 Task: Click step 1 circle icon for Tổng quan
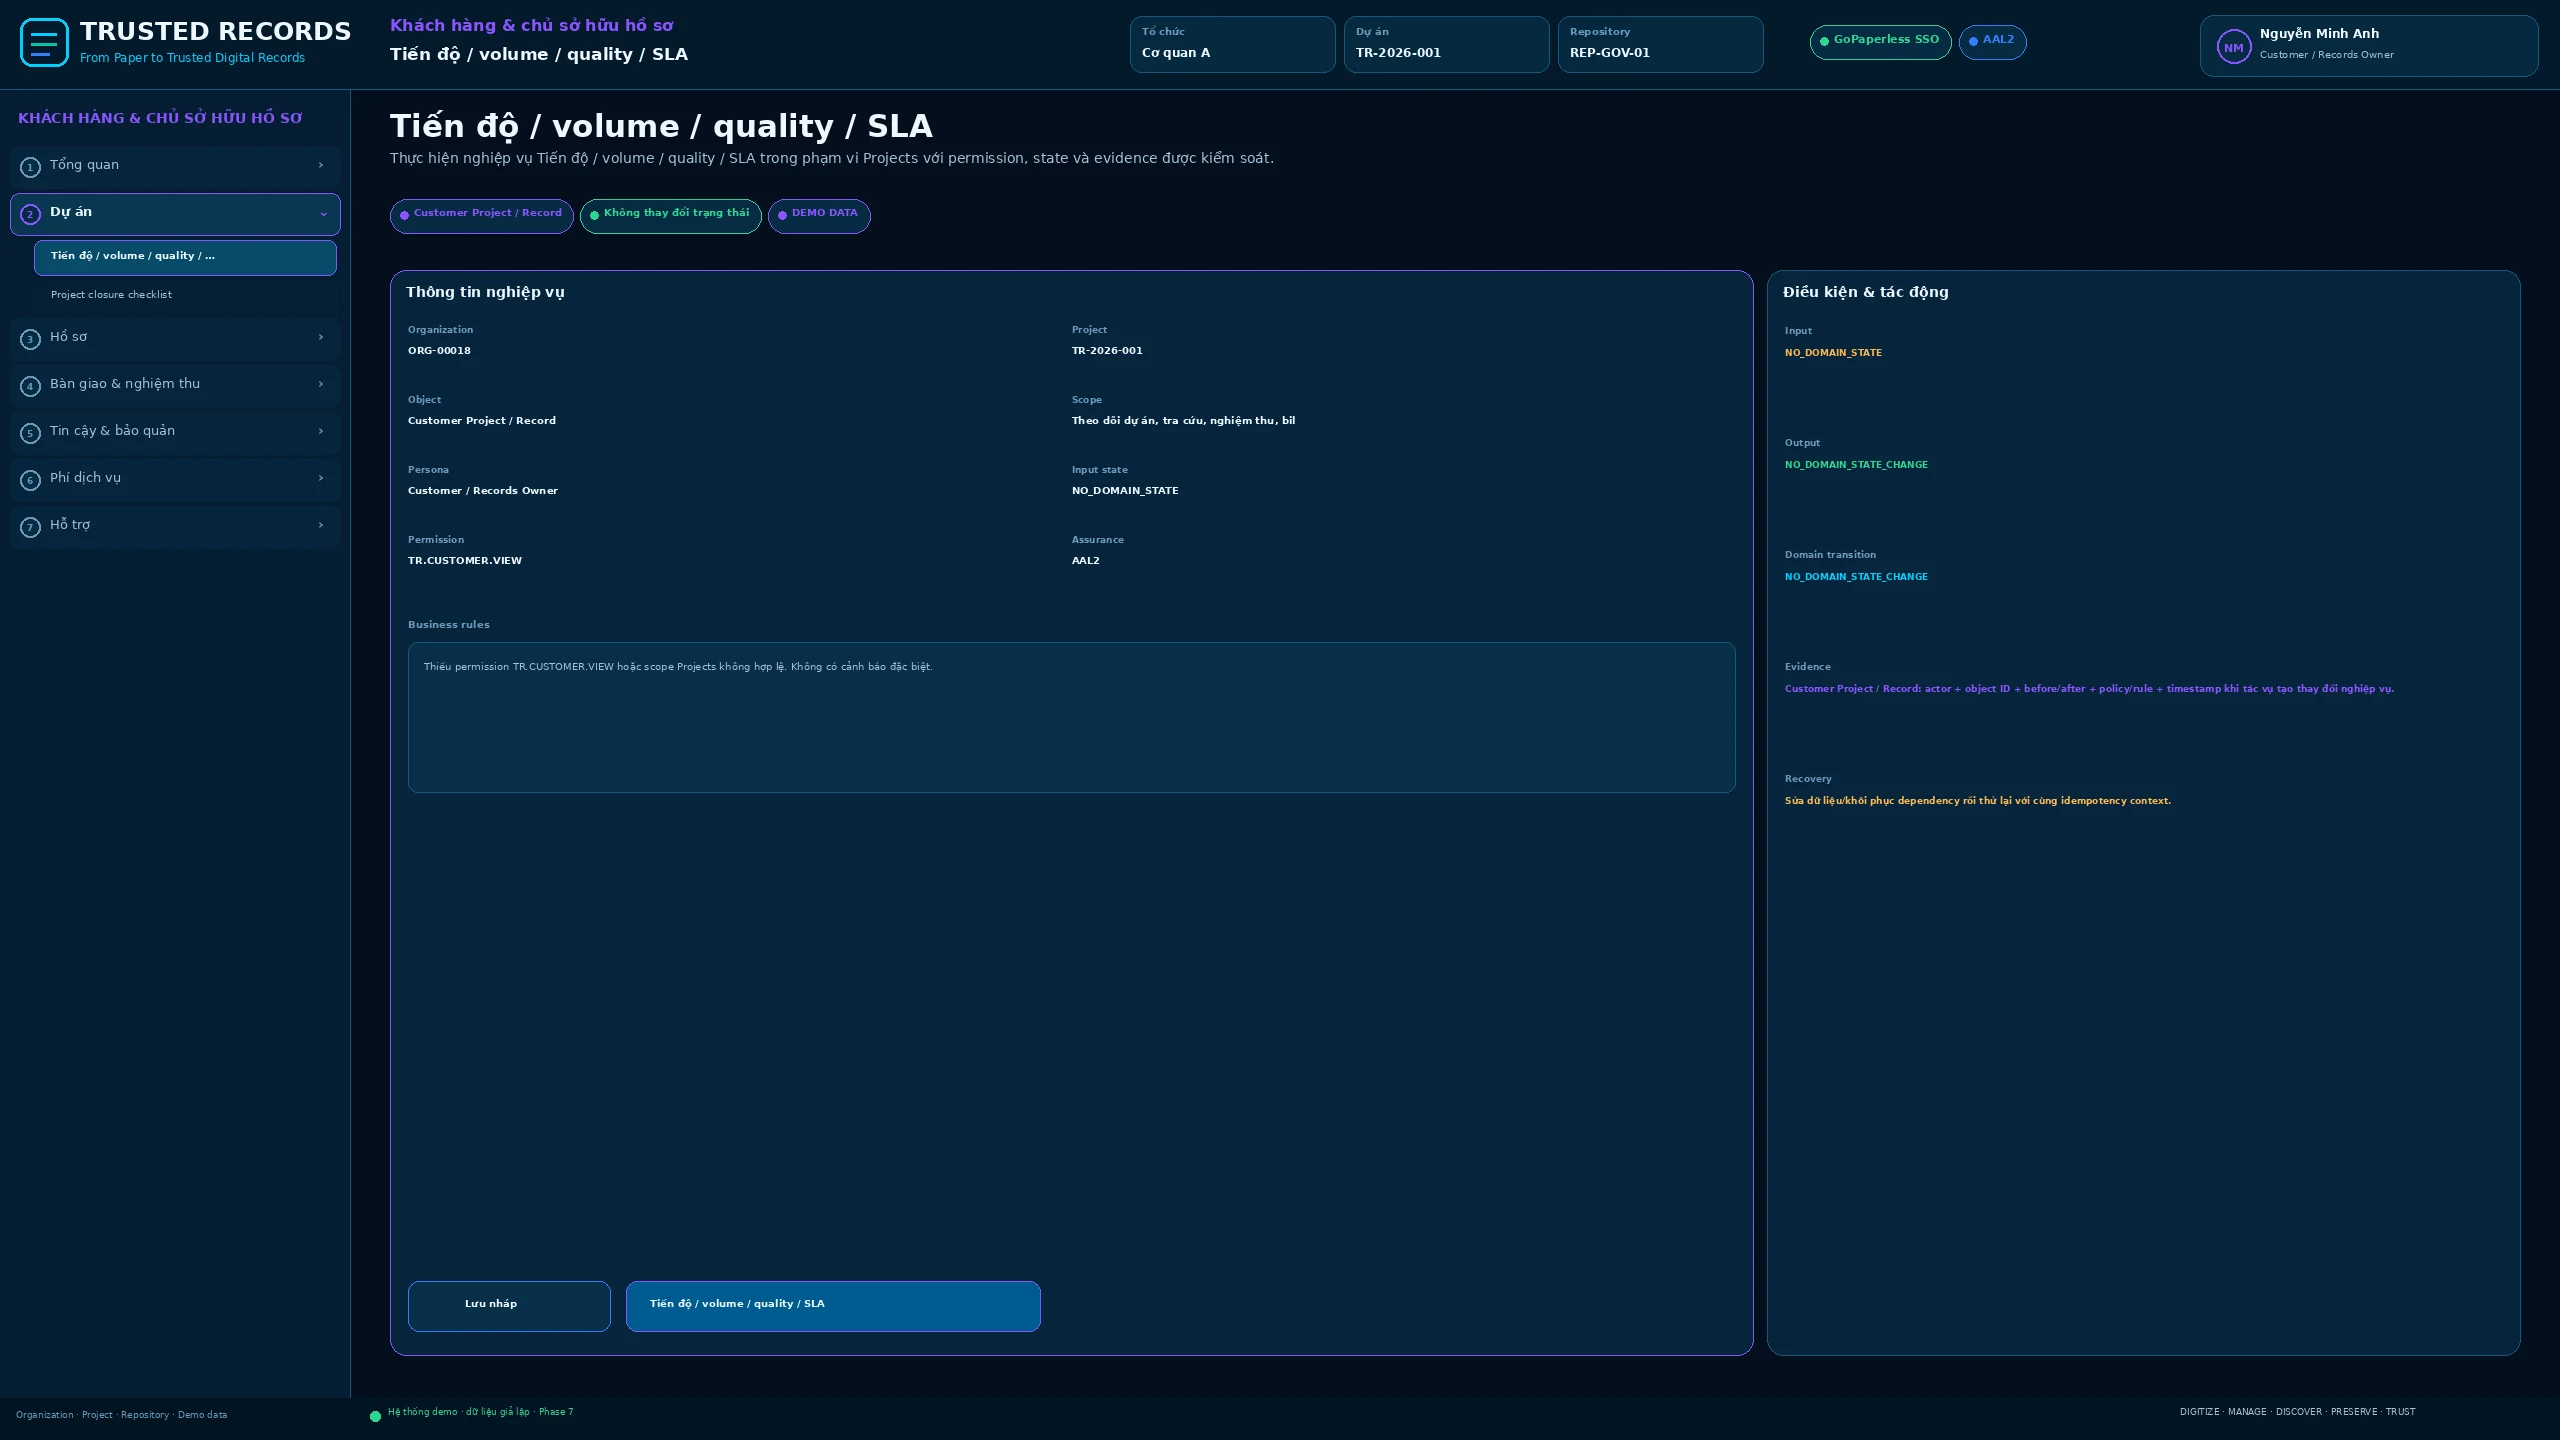[30, 167]
